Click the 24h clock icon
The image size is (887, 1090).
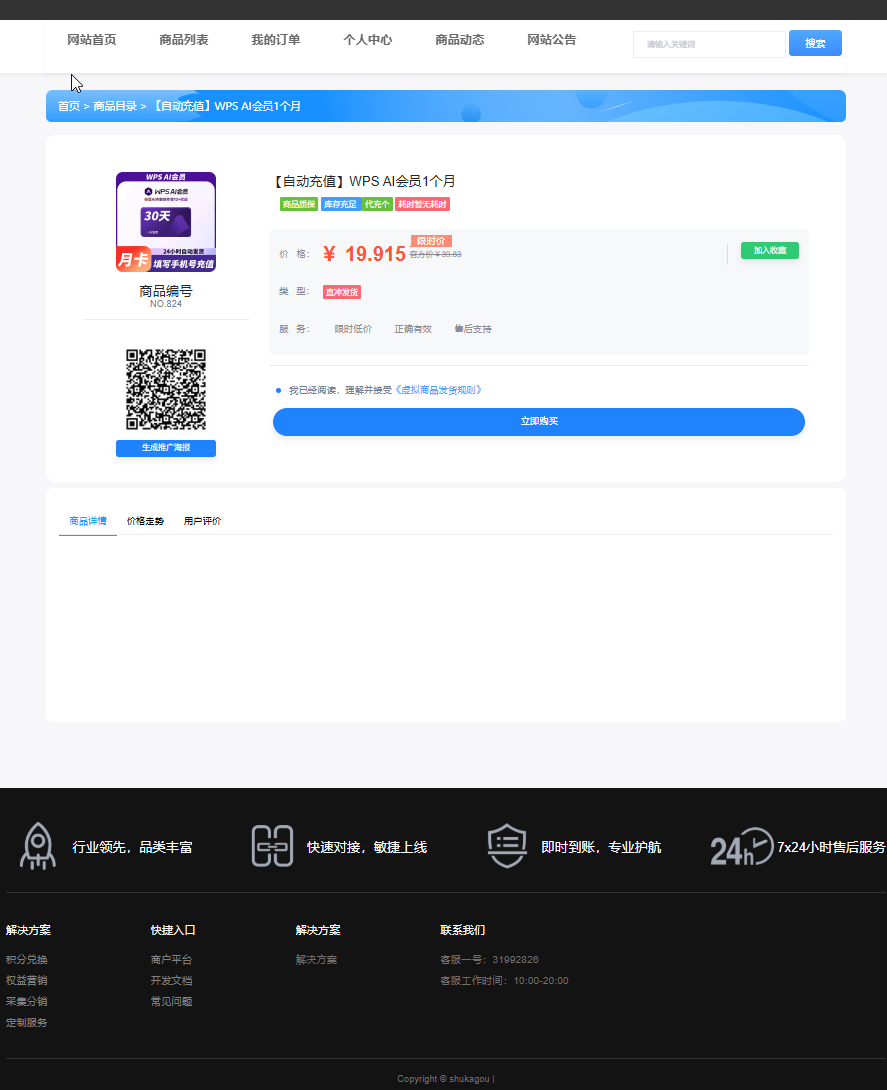pyautogui.click(x=742, y=847)
